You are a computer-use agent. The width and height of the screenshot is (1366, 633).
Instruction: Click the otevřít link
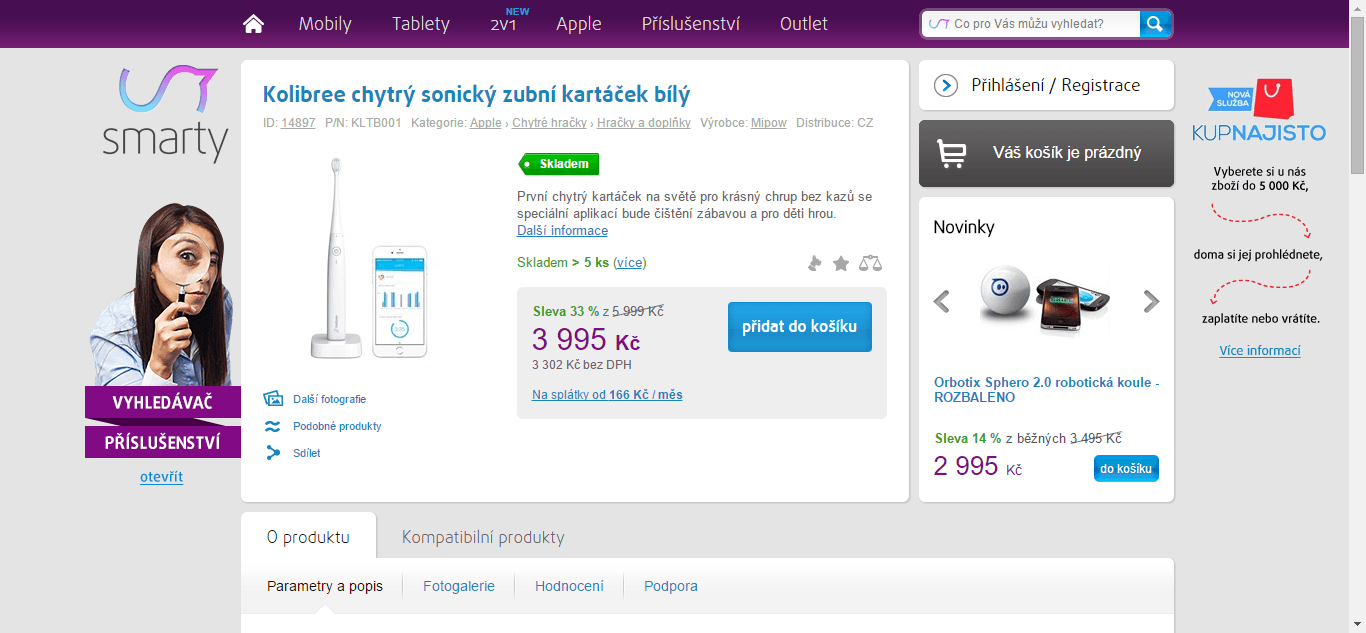(x=161, y=477)
